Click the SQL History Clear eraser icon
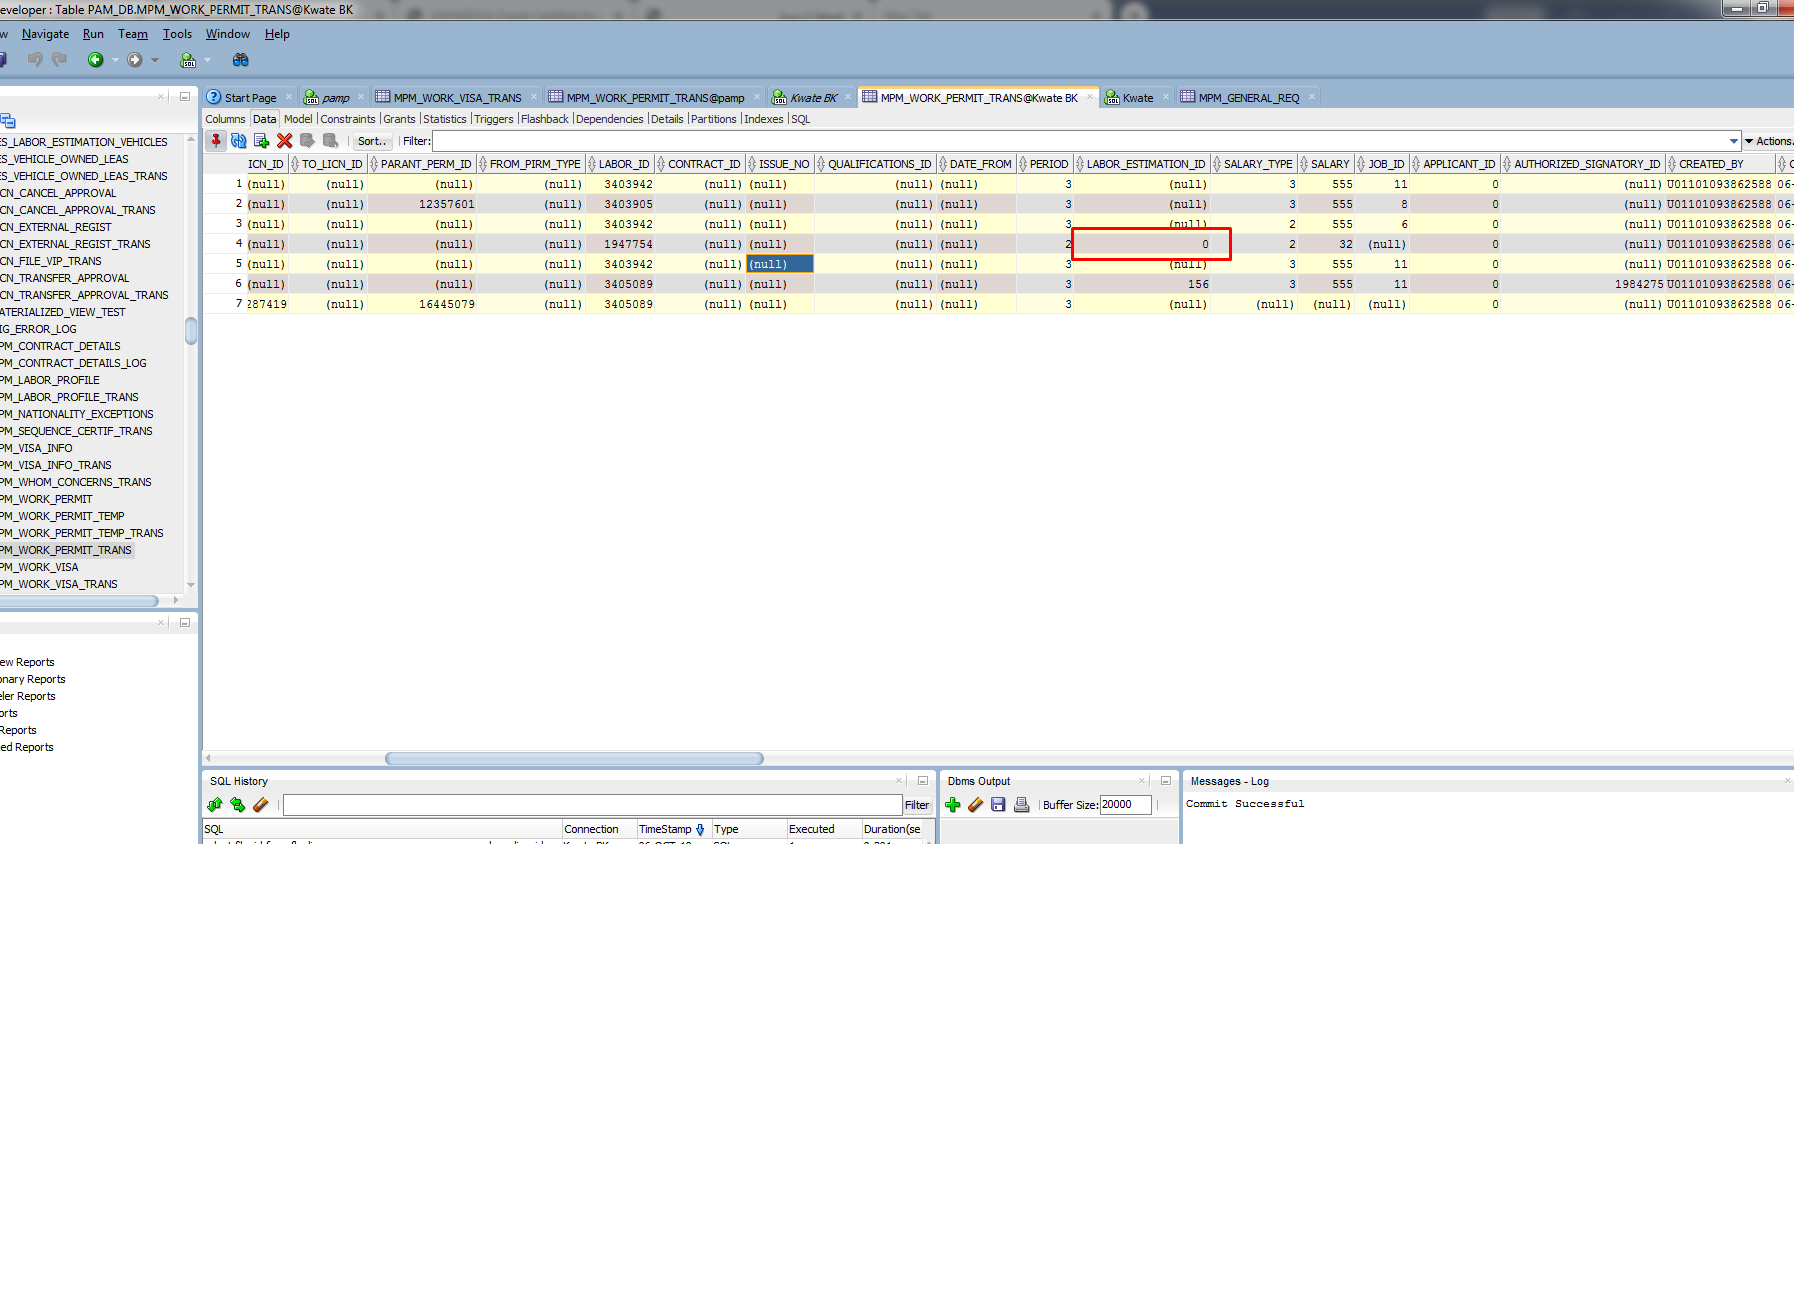Screen dimensions: 1794x1306 pos(261,805)
